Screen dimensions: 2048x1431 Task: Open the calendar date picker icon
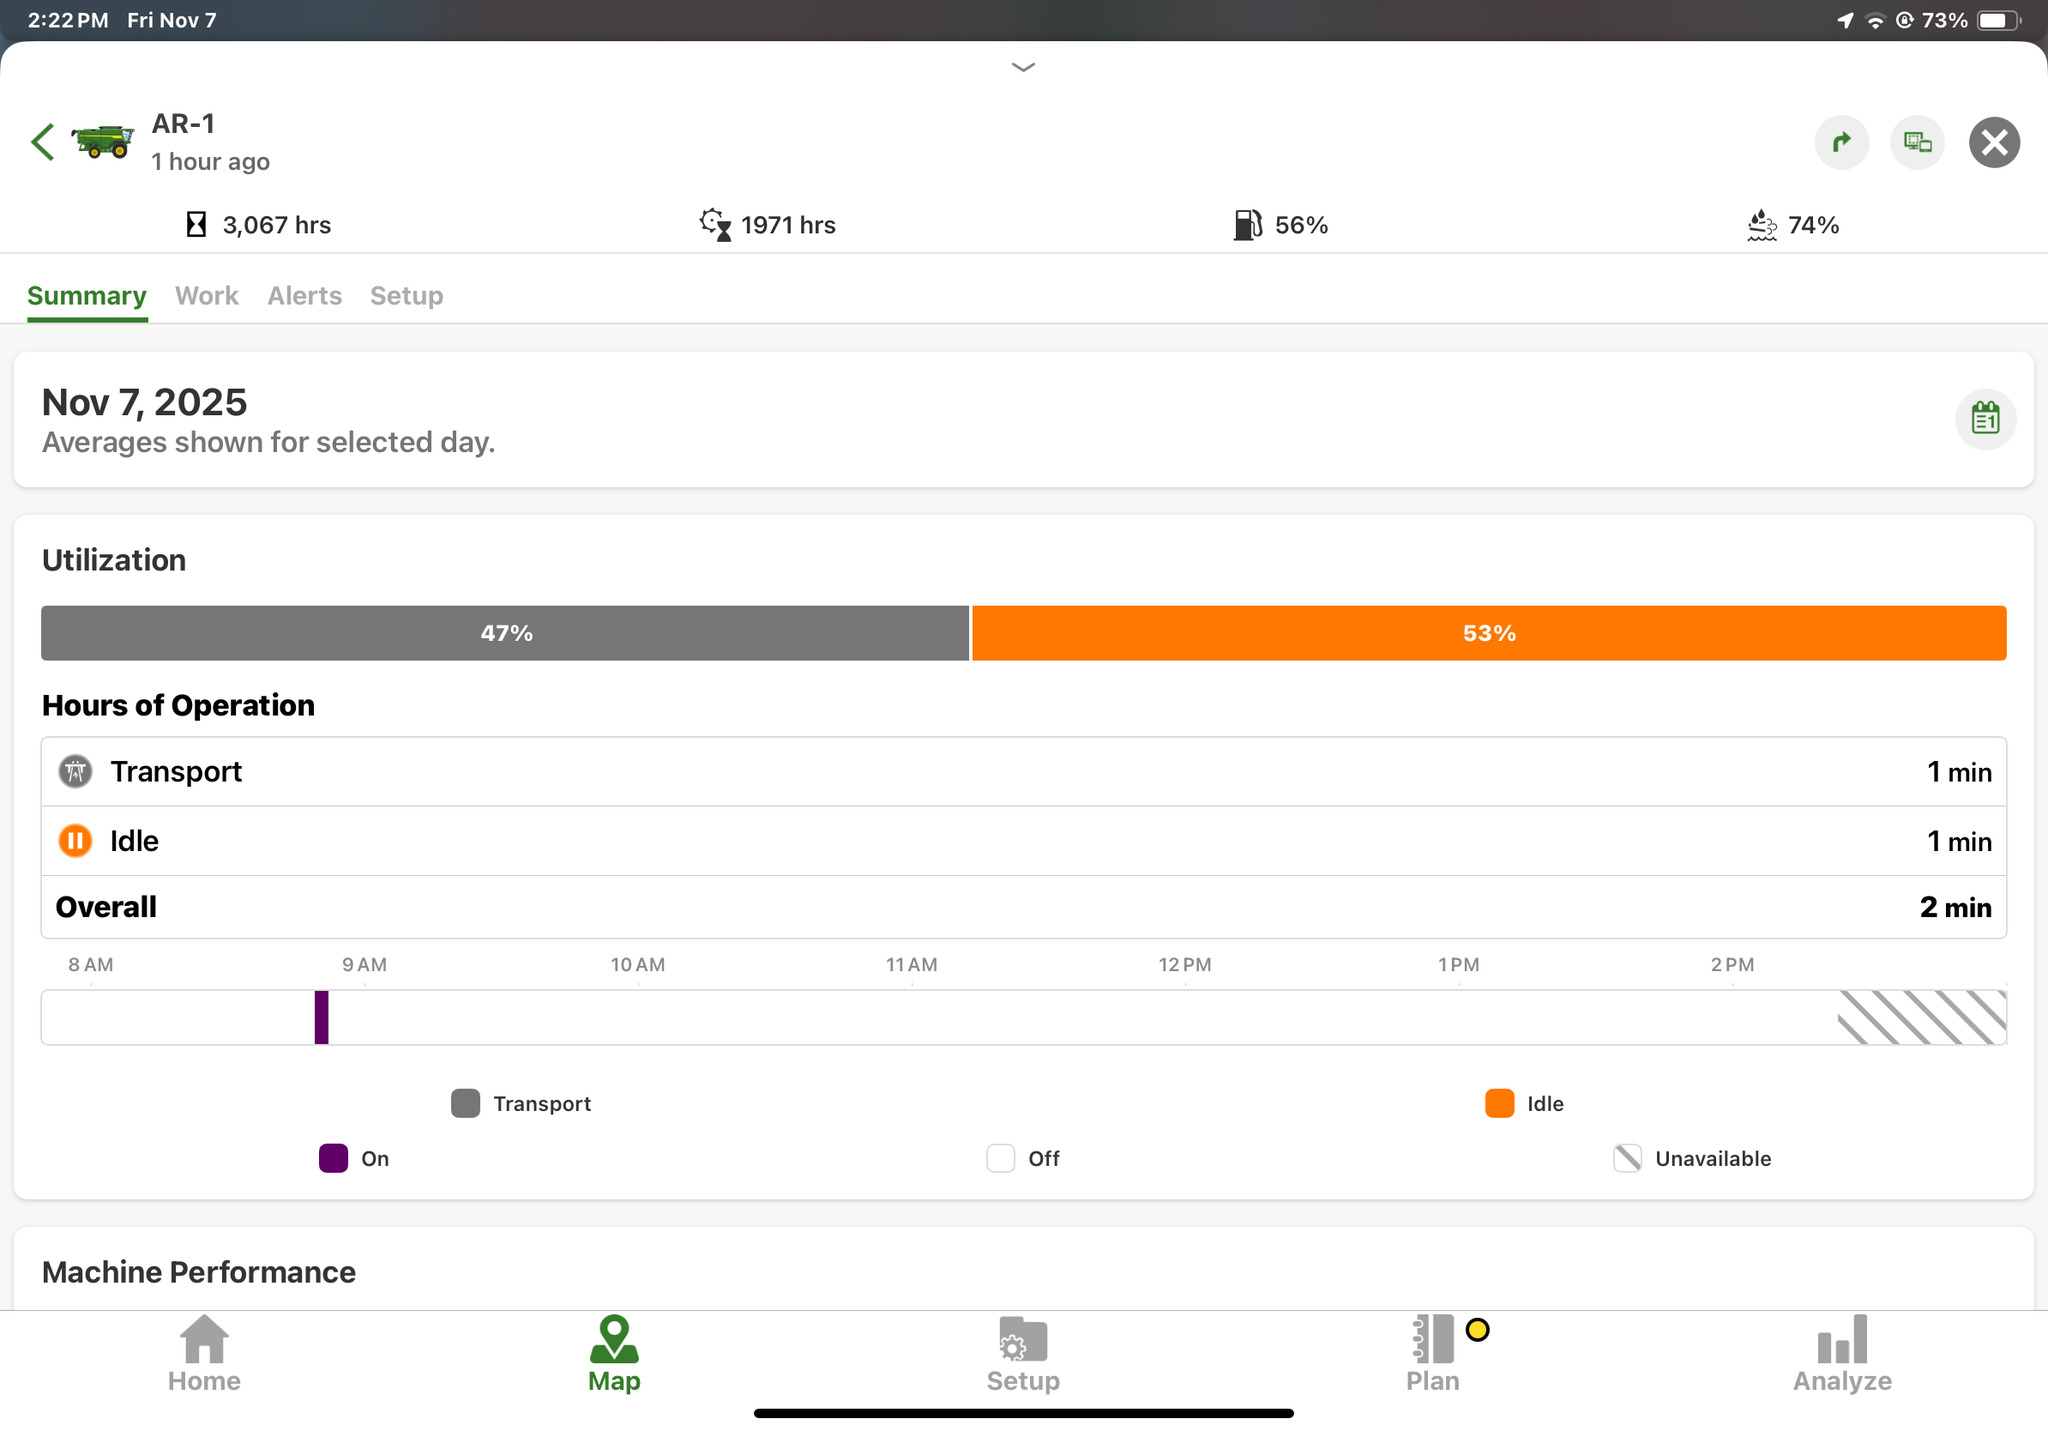click(1985, 418)
